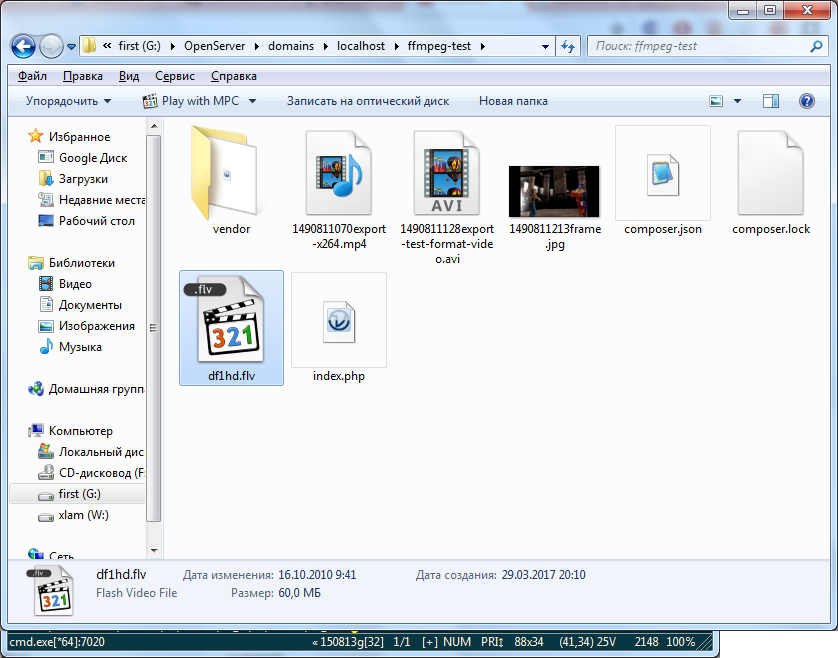Expand the Play with MPC dropdown arrow
Image resolution: width=838 pixels, height=658 pixels.
coord(253,101)
